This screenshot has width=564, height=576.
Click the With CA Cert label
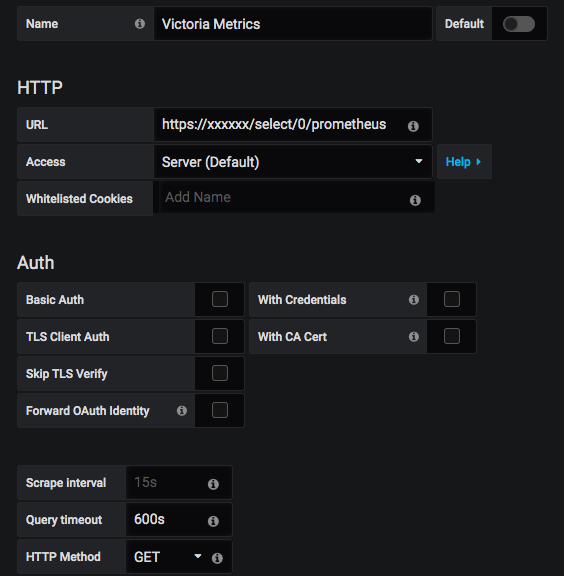(x=292, y=337)
